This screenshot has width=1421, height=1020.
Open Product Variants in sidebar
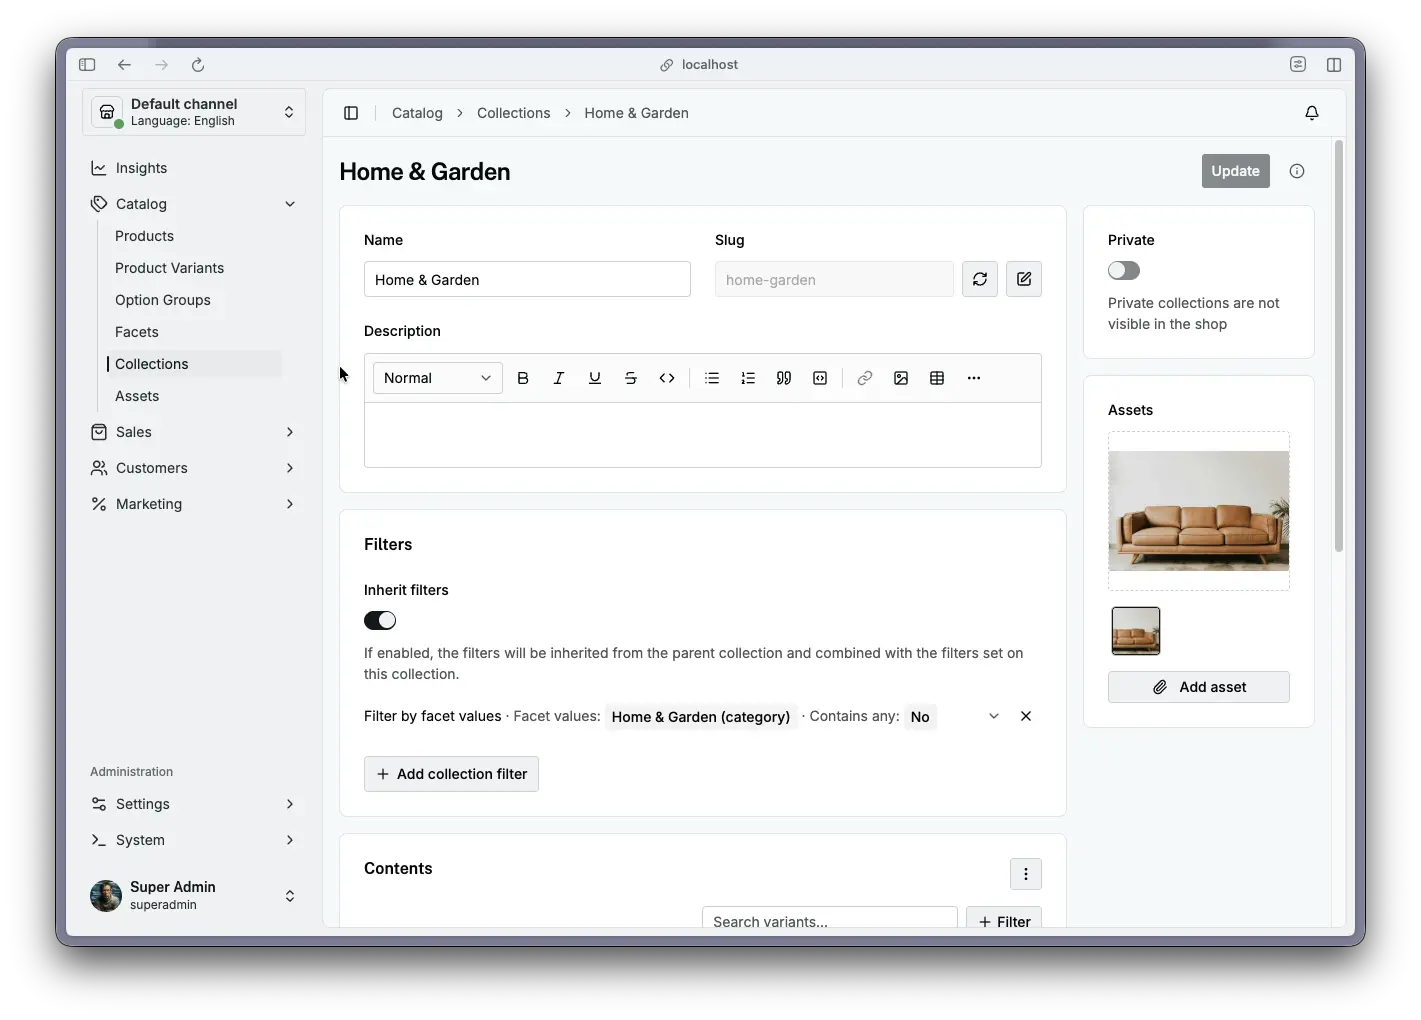click(x=170, y=268)
